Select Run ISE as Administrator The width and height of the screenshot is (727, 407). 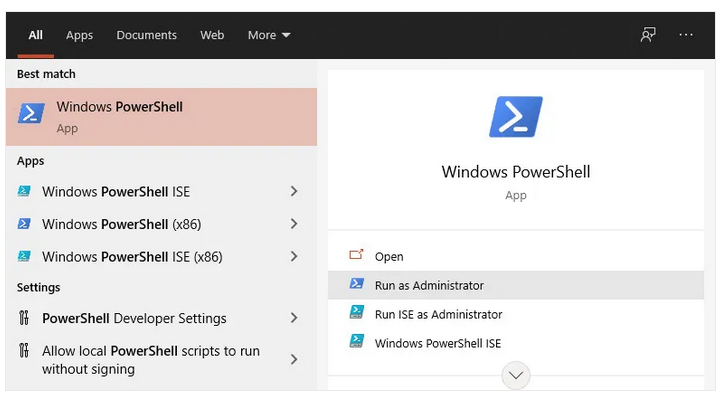pyautogui.click(x=438, y=314)
